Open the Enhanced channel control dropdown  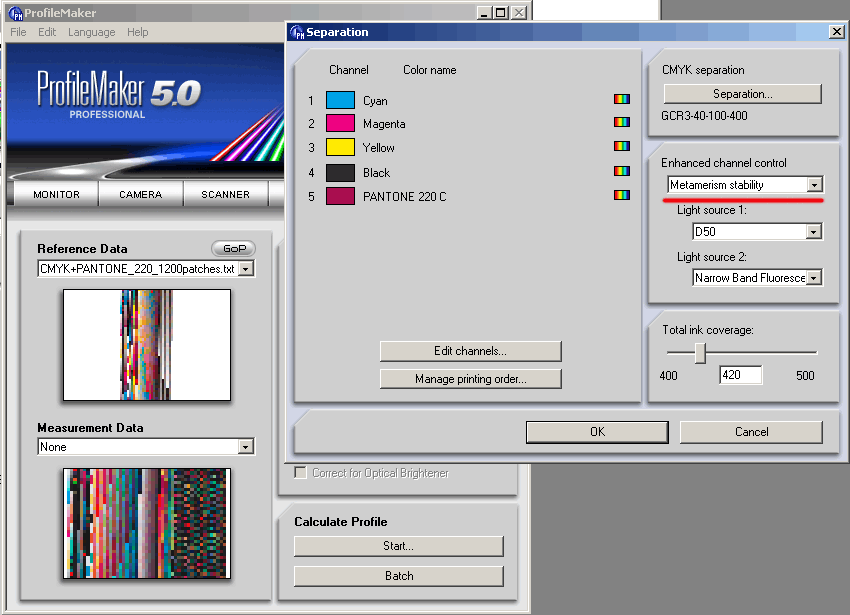(x=814, y=185)
